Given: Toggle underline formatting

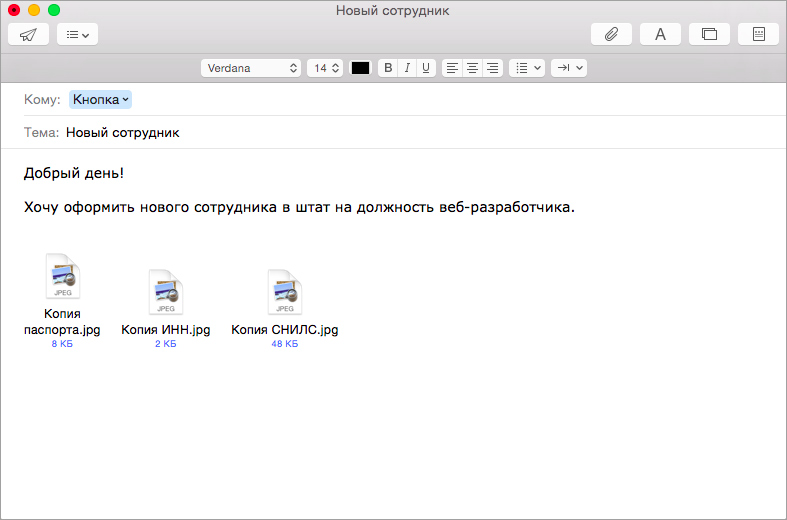Looking at the screenshot, I should pos(426,68).
